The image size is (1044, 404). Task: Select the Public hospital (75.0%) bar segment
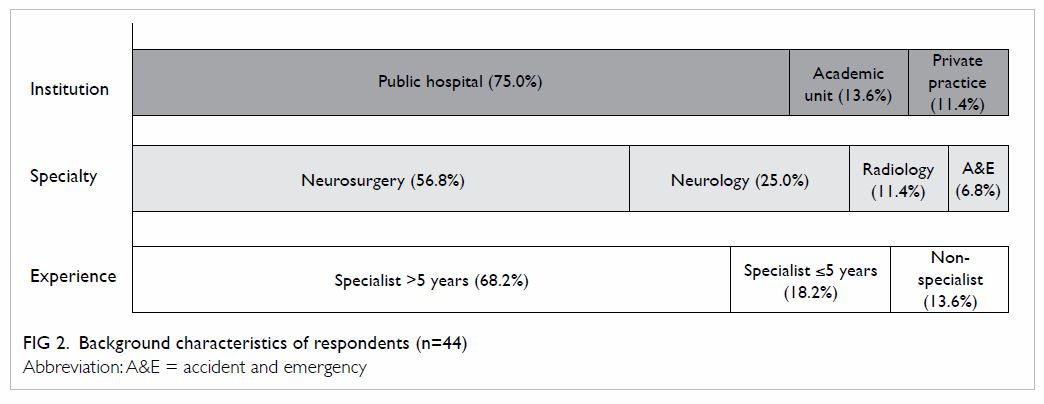(x=461, y=83)
